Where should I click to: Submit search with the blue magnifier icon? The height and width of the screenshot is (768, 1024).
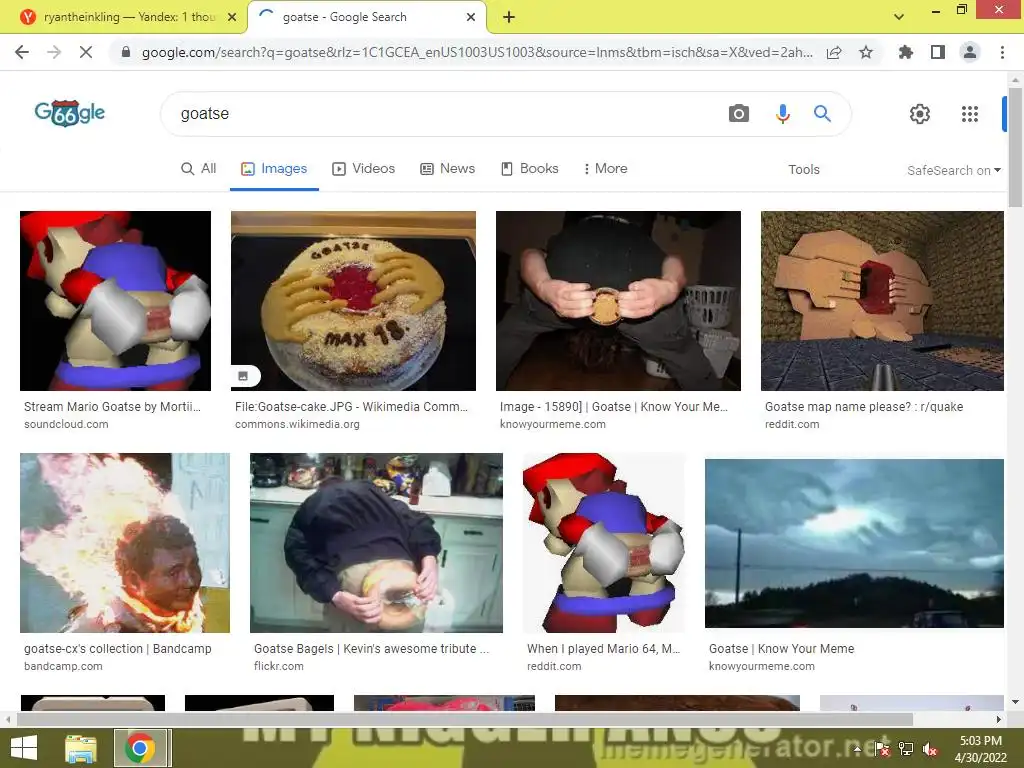(x=822, y=114)
